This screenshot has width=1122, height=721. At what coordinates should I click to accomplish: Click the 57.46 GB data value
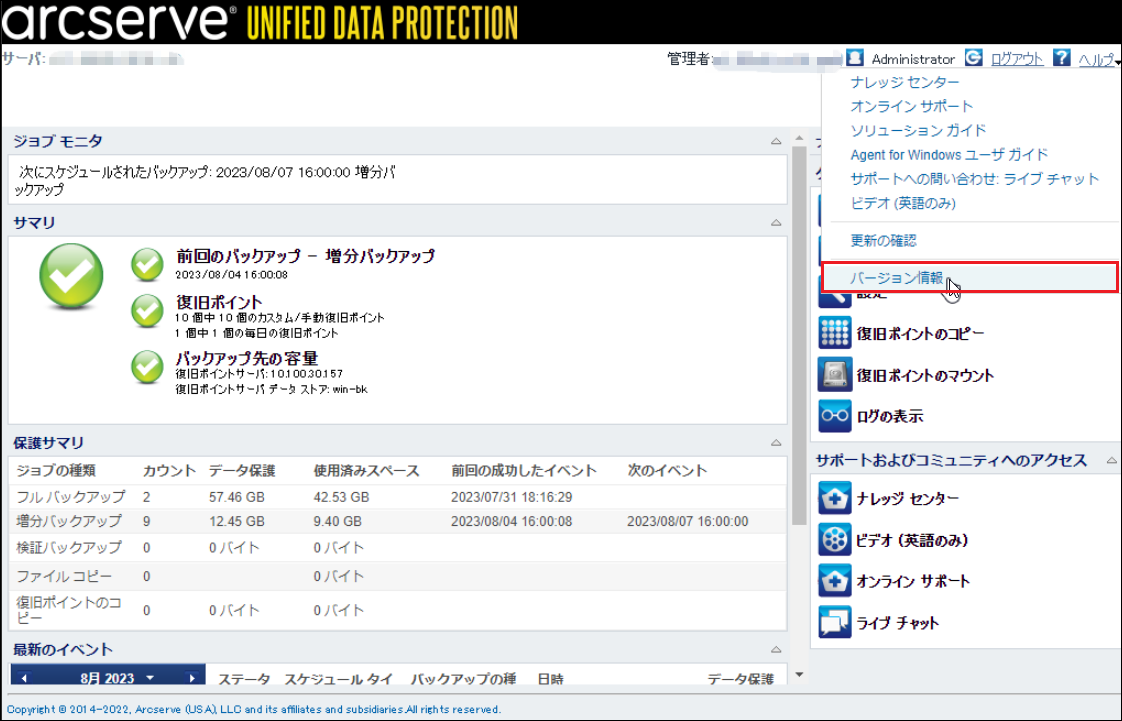[x=237, y=497]
